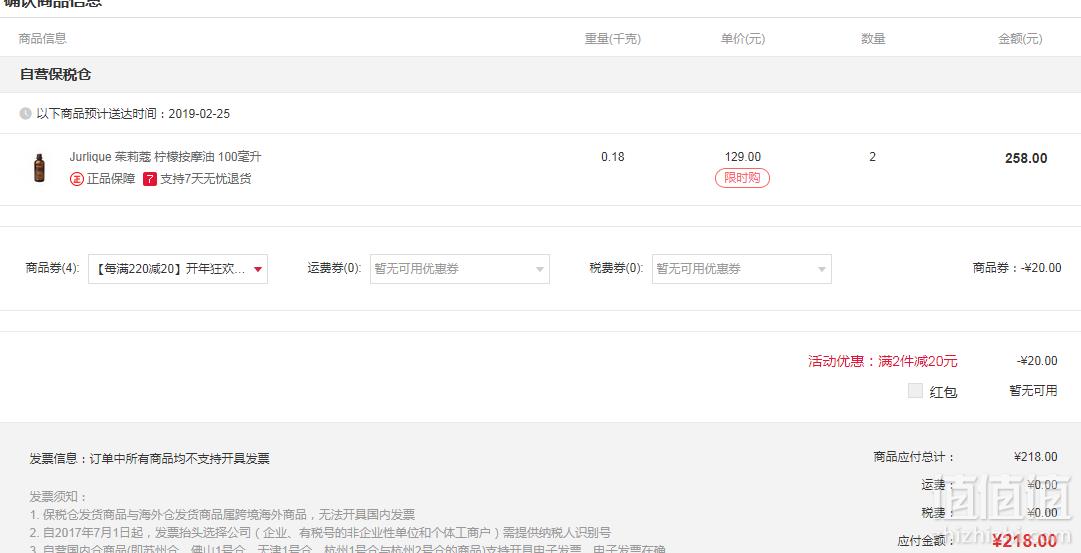Open the 运费券 shipping coupon dropdown
Screen dimensions: 1081x553
pos(460,269)
